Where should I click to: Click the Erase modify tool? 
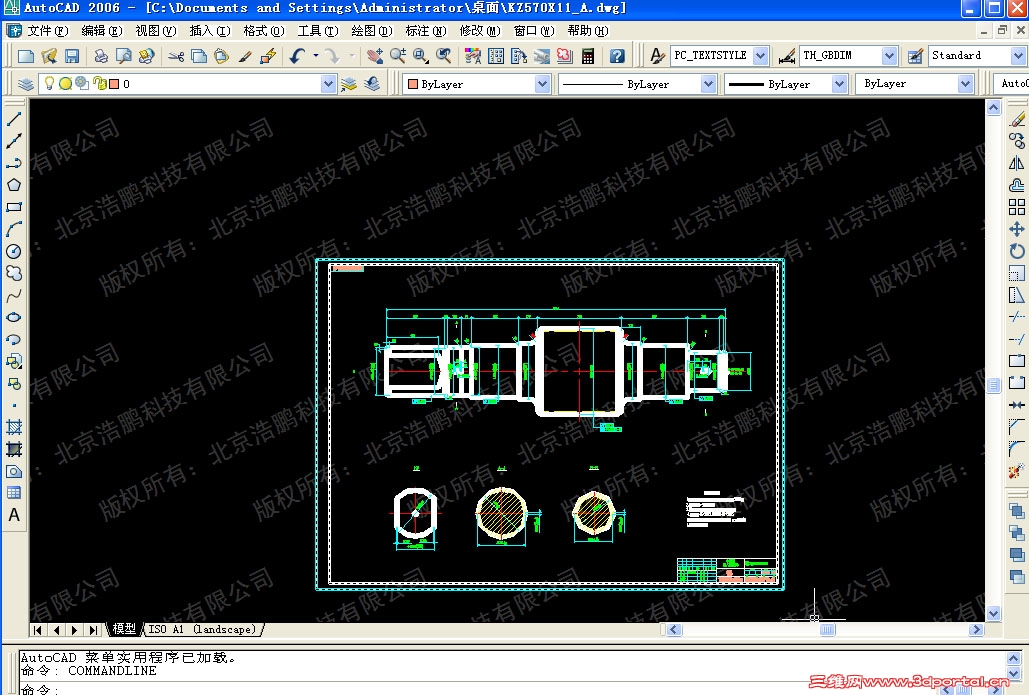coord(1017,119)
